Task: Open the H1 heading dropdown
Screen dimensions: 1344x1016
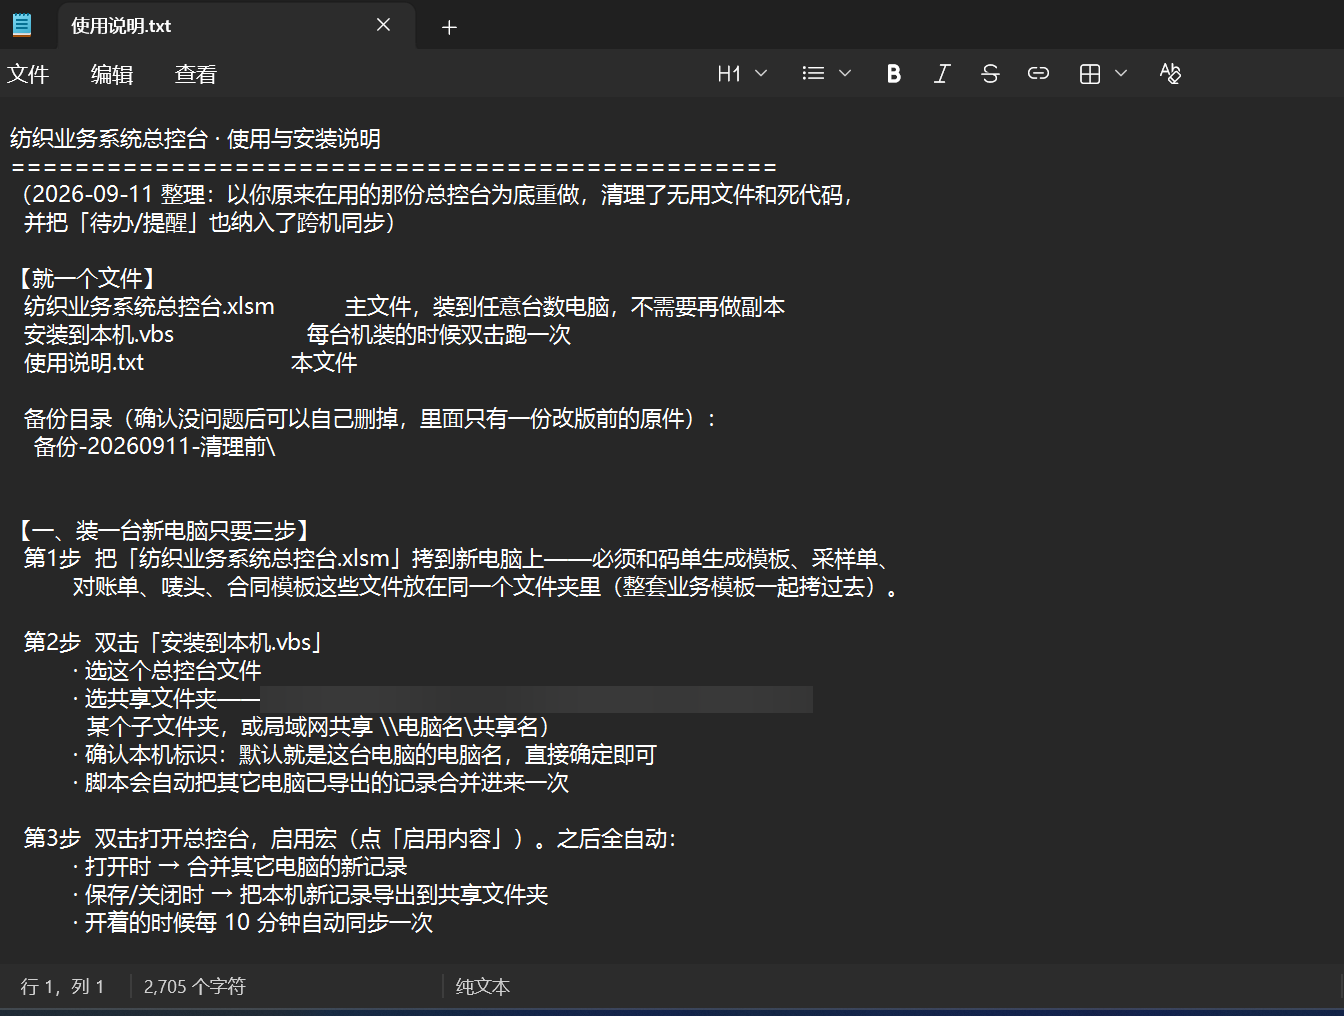Action: [x=742, y=74]
